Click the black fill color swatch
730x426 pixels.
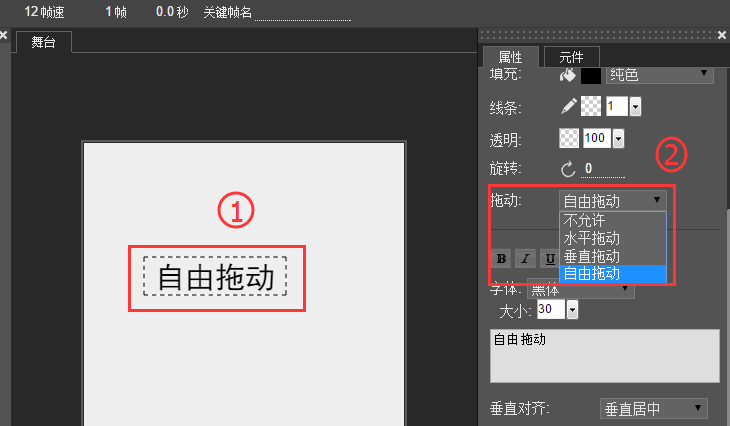click(x=591, y=75)
